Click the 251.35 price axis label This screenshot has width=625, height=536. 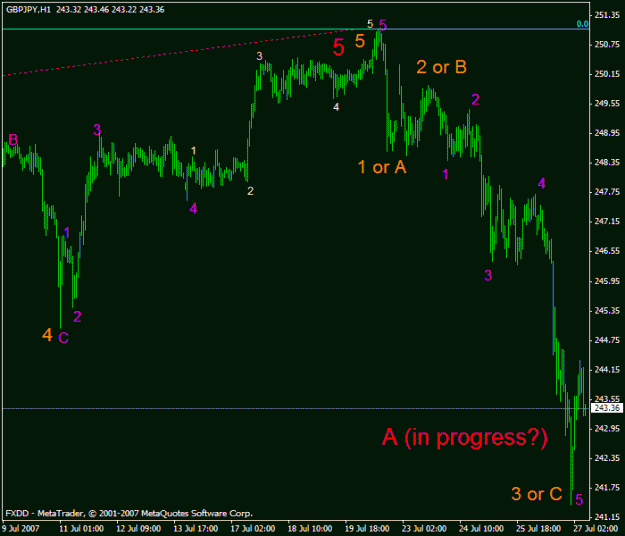pos(607,15)
